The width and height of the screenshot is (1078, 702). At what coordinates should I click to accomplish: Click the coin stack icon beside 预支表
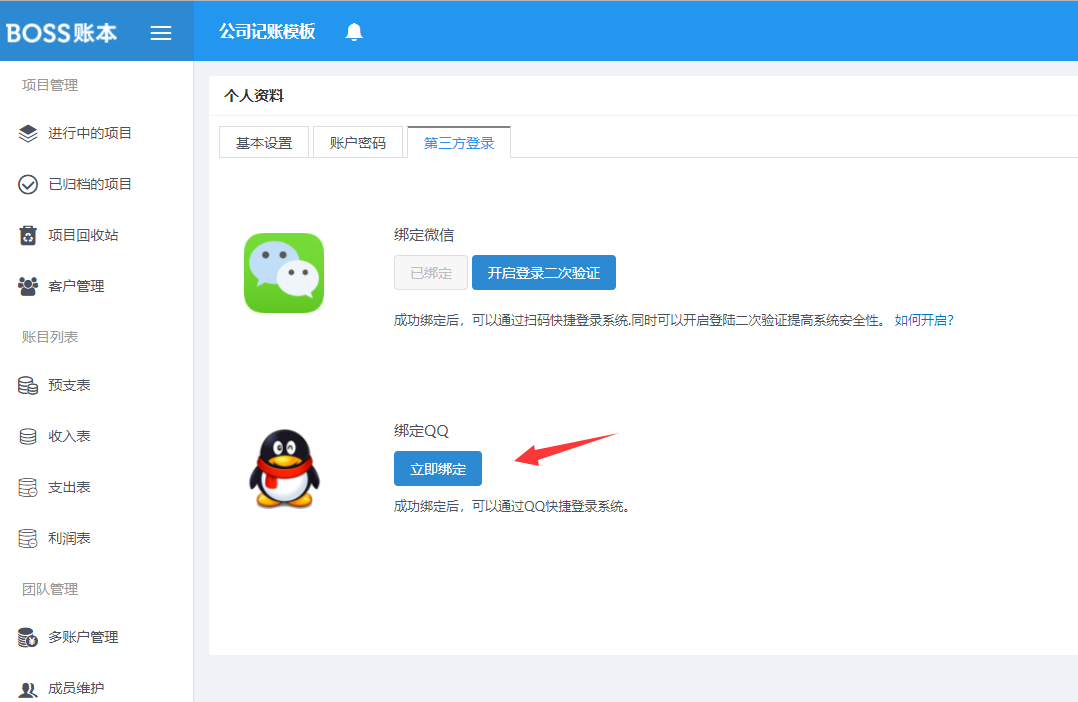pos(28,386)
